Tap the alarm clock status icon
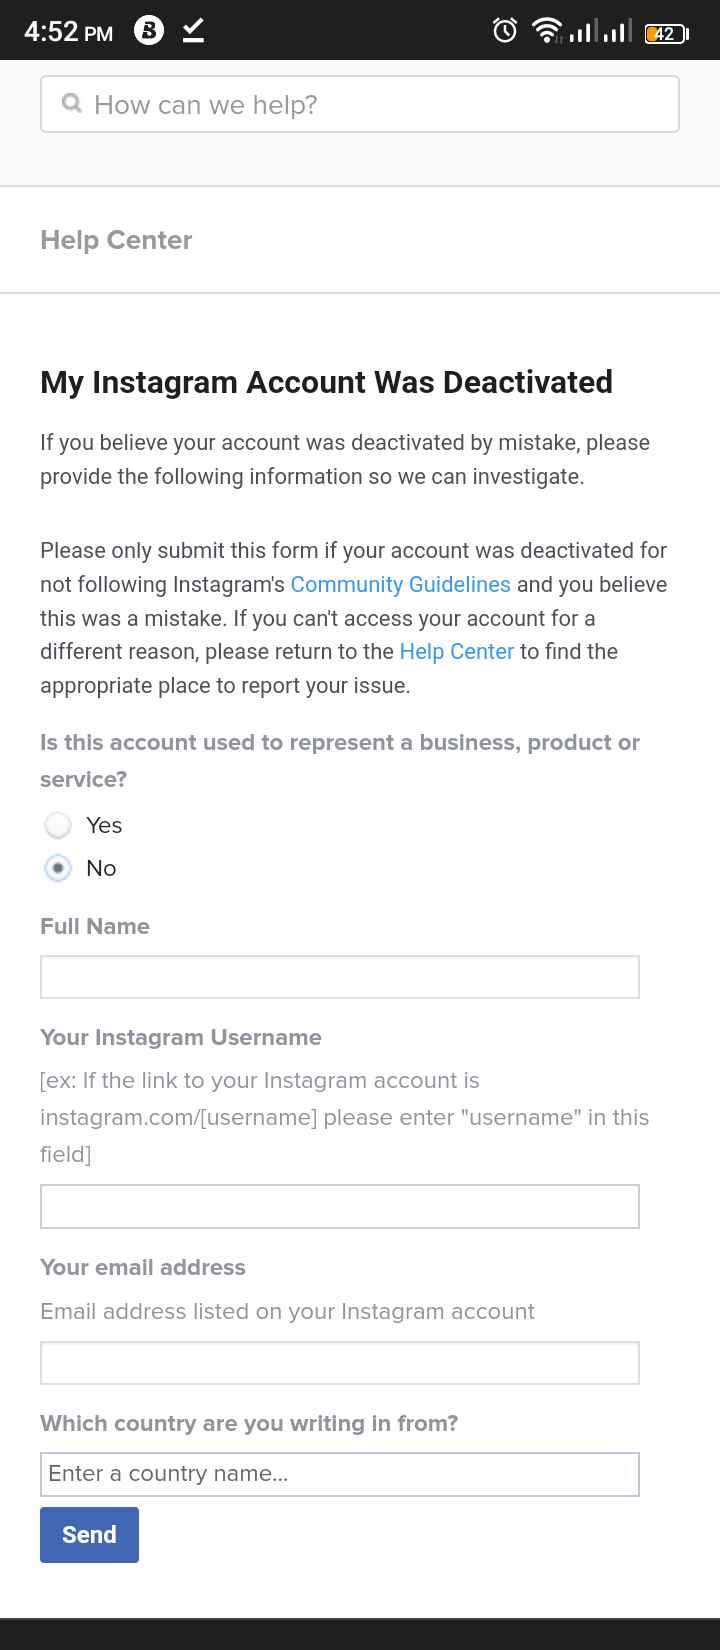The height and width of the screenshot is (1650, 720). tap(505, 31)
